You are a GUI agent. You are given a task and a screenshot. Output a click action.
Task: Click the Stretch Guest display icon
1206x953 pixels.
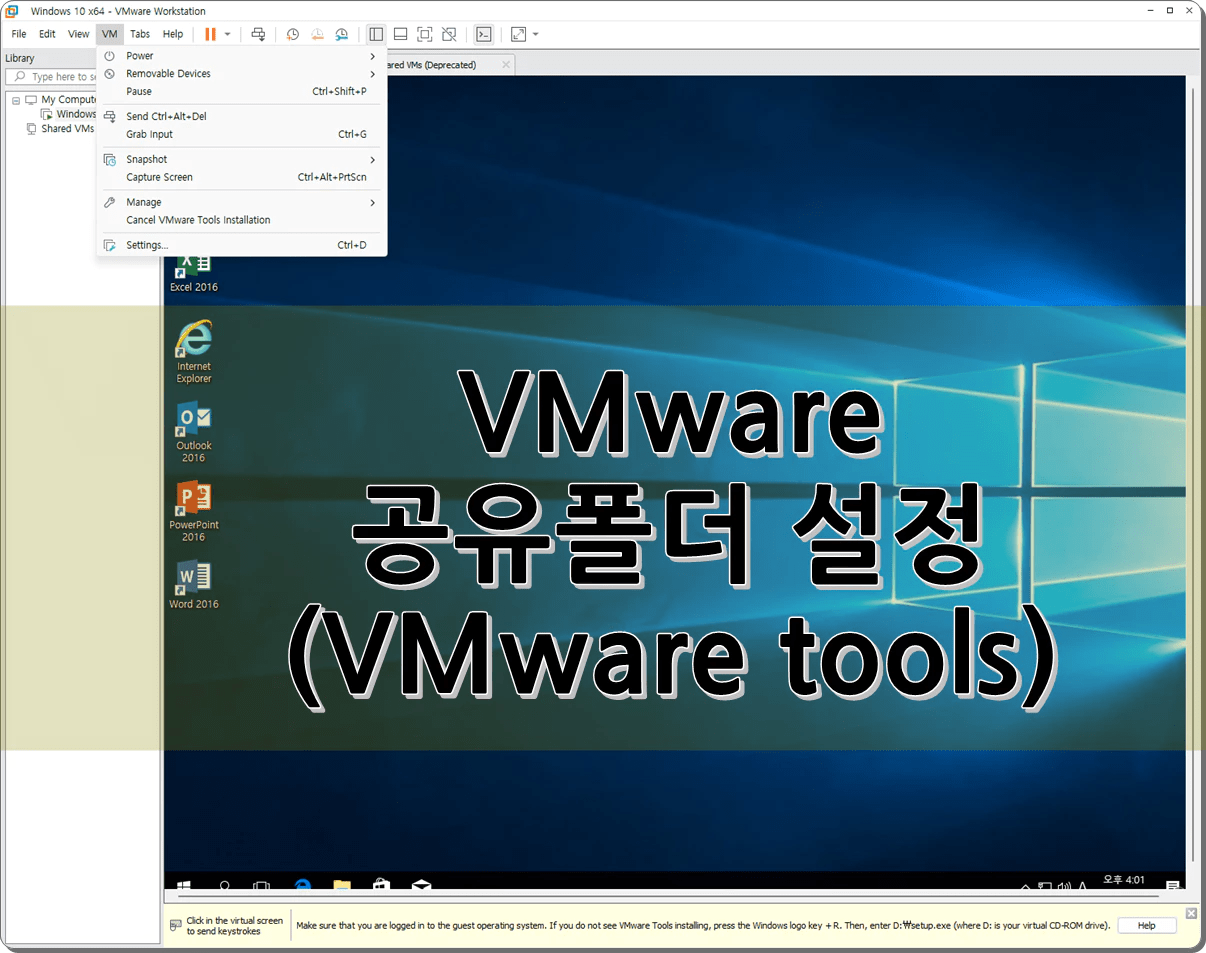point(518,34)
